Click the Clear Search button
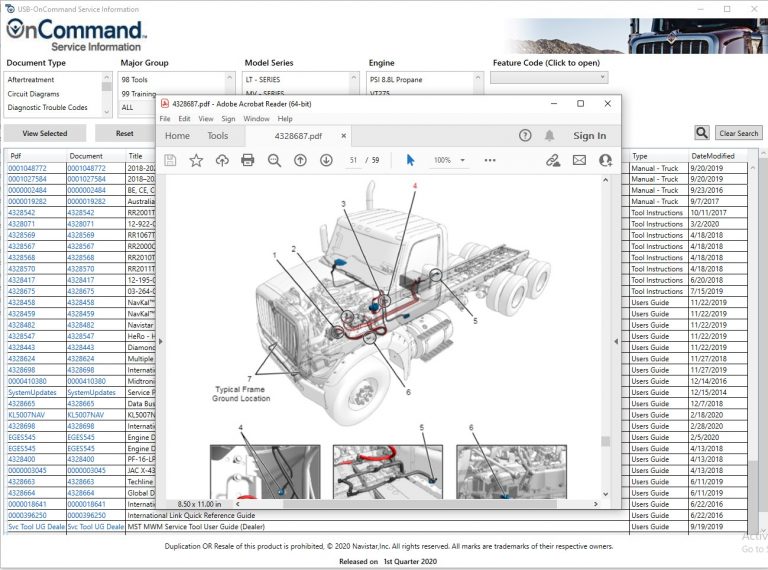This screenshot has height=570, width=768. [739, 133]
